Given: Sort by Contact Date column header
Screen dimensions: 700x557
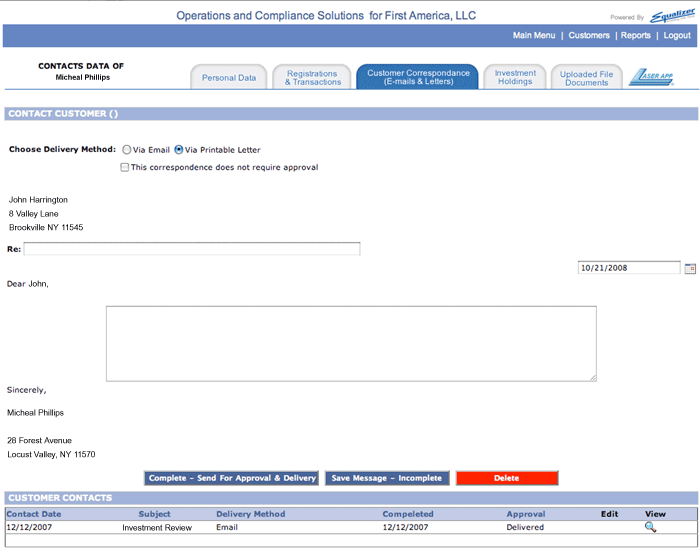Looking at the screenshot, I should (34, 514).
